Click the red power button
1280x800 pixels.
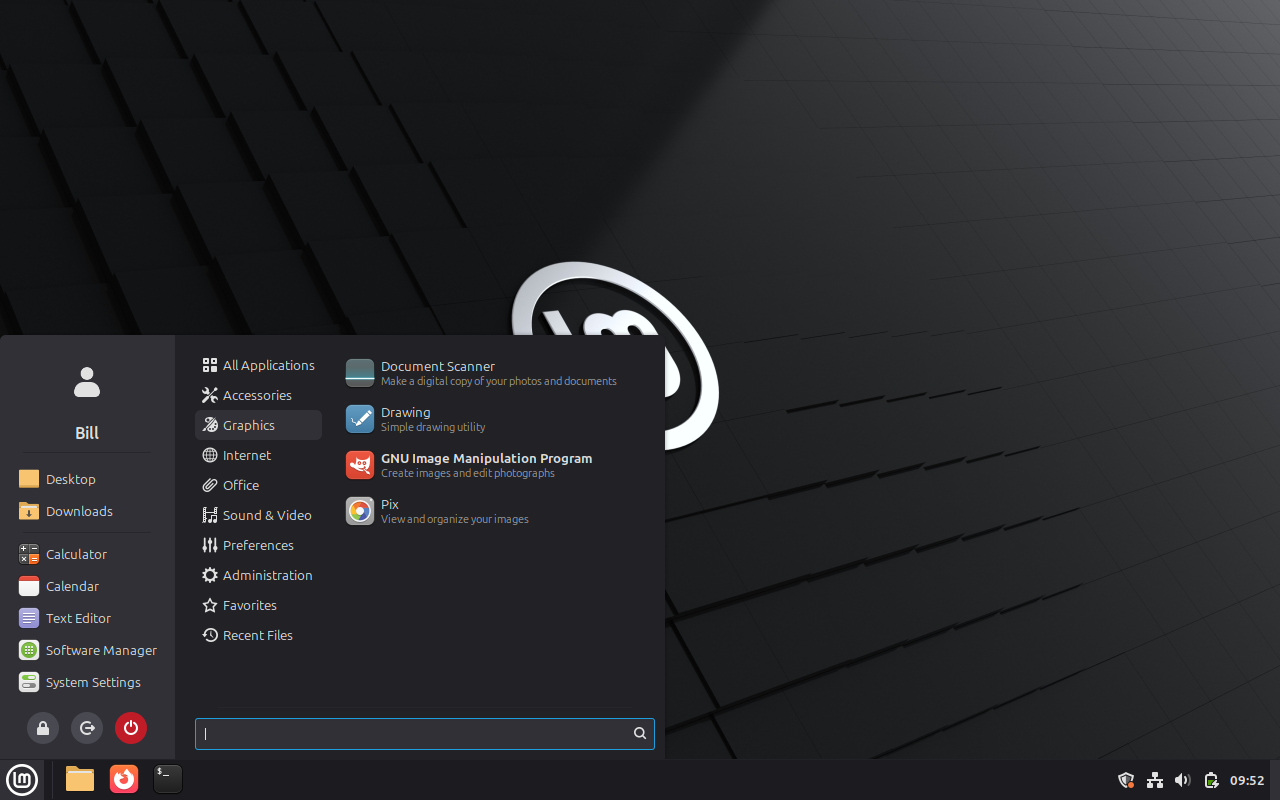(131, 728)
